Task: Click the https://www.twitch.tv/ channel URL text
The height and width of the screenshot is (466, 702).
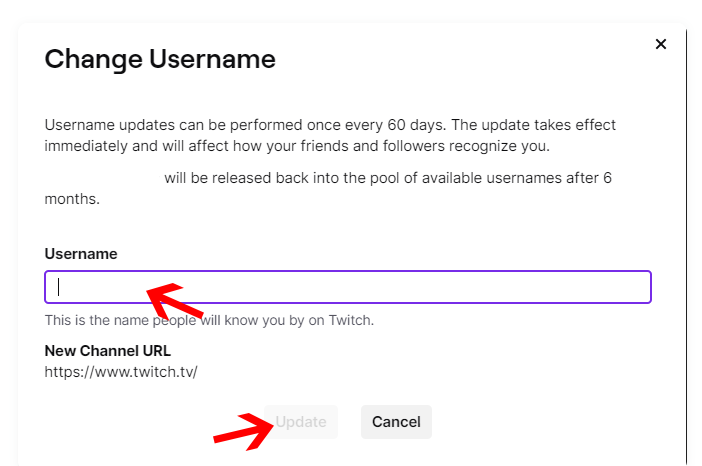Action: click(121, 372)
